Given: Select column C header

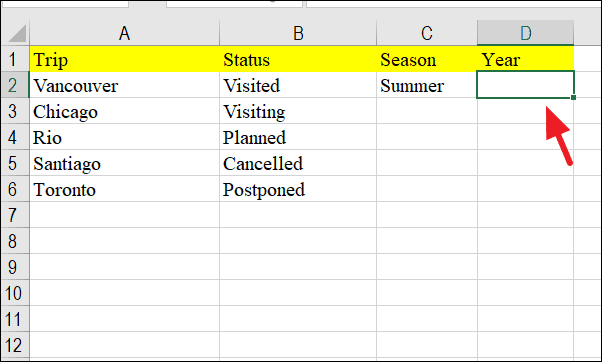Looking at the screenshot, I should [x=427, y=33].
